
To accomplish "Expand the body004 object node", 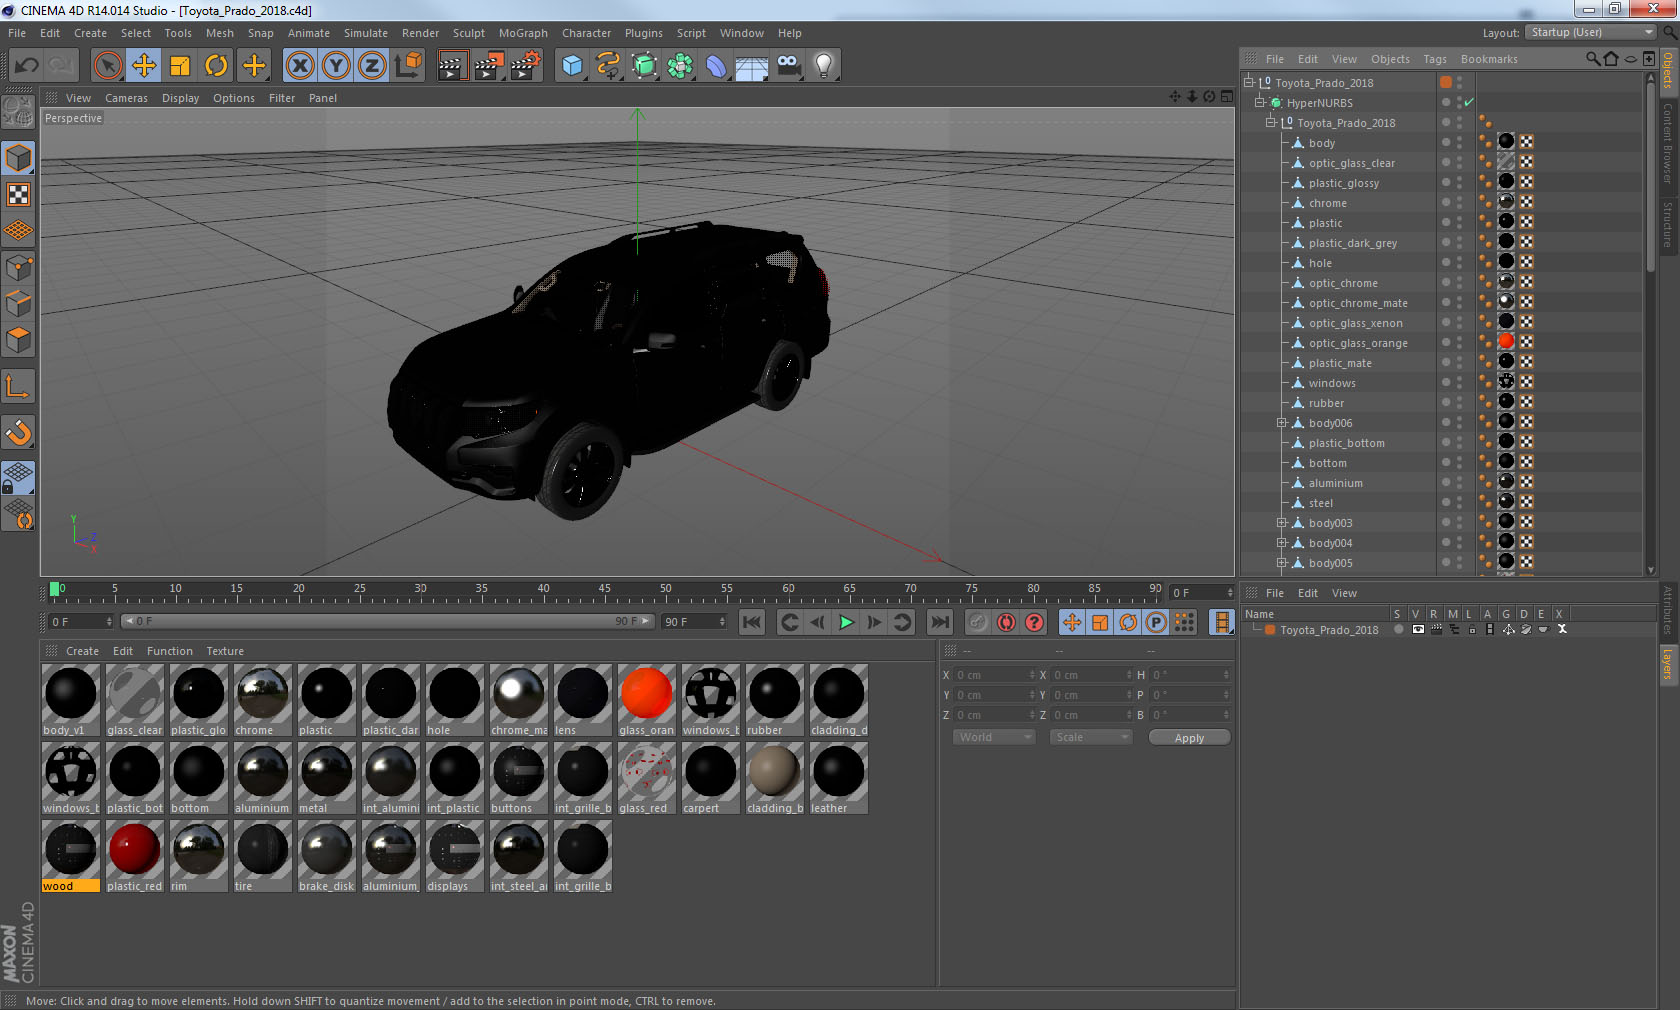I will point(1282,543).
